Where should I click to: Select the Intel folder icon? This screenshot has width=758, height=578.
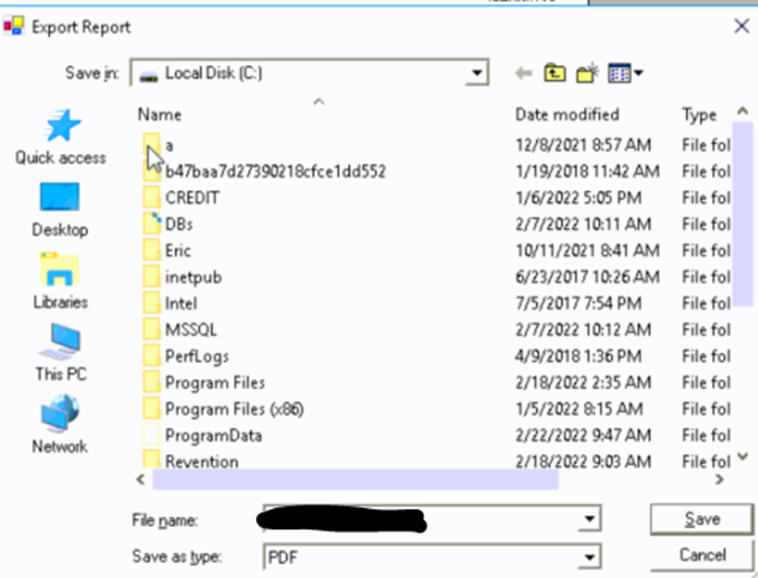(x=151, y=303)
